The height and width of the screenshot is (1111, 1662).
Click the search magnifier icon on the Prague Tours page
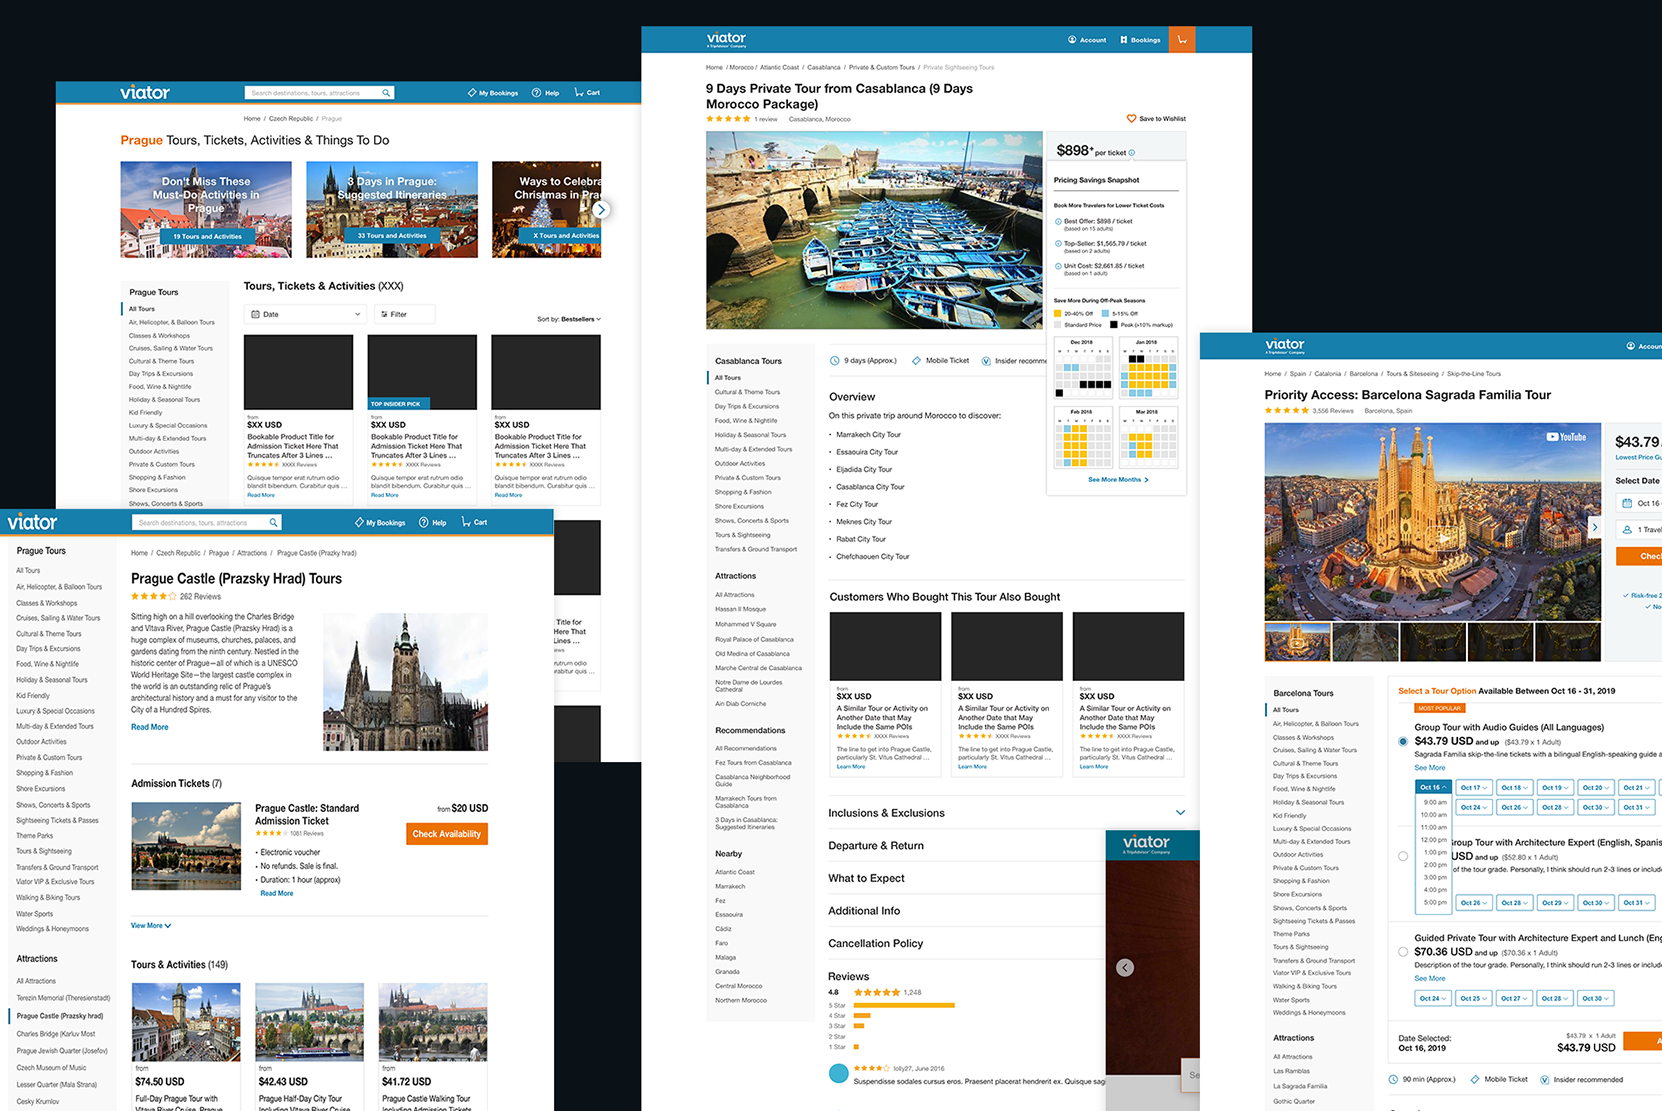386,93
